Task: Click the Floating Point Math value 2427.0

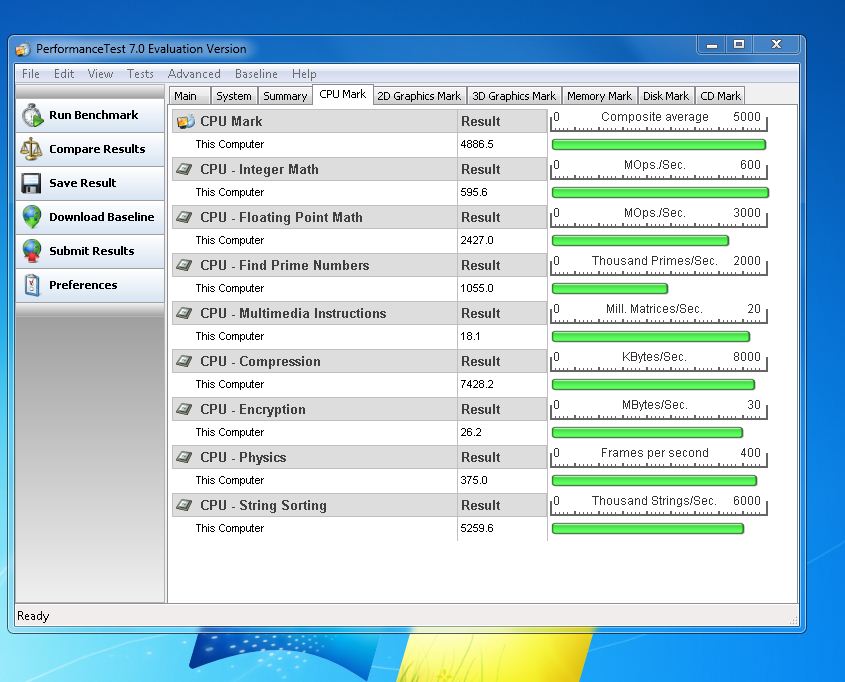Action: 477,240
